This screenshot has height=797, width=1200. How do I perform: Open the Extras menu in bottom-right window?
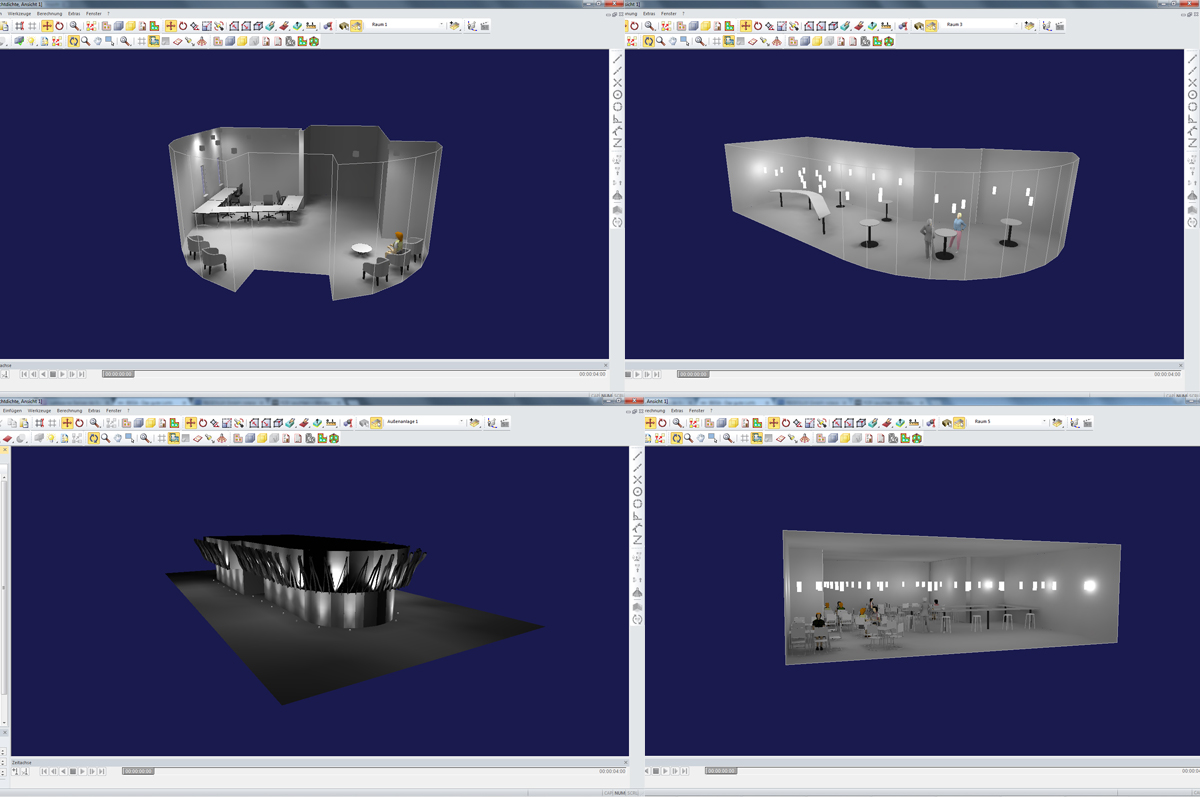point(677,410)
